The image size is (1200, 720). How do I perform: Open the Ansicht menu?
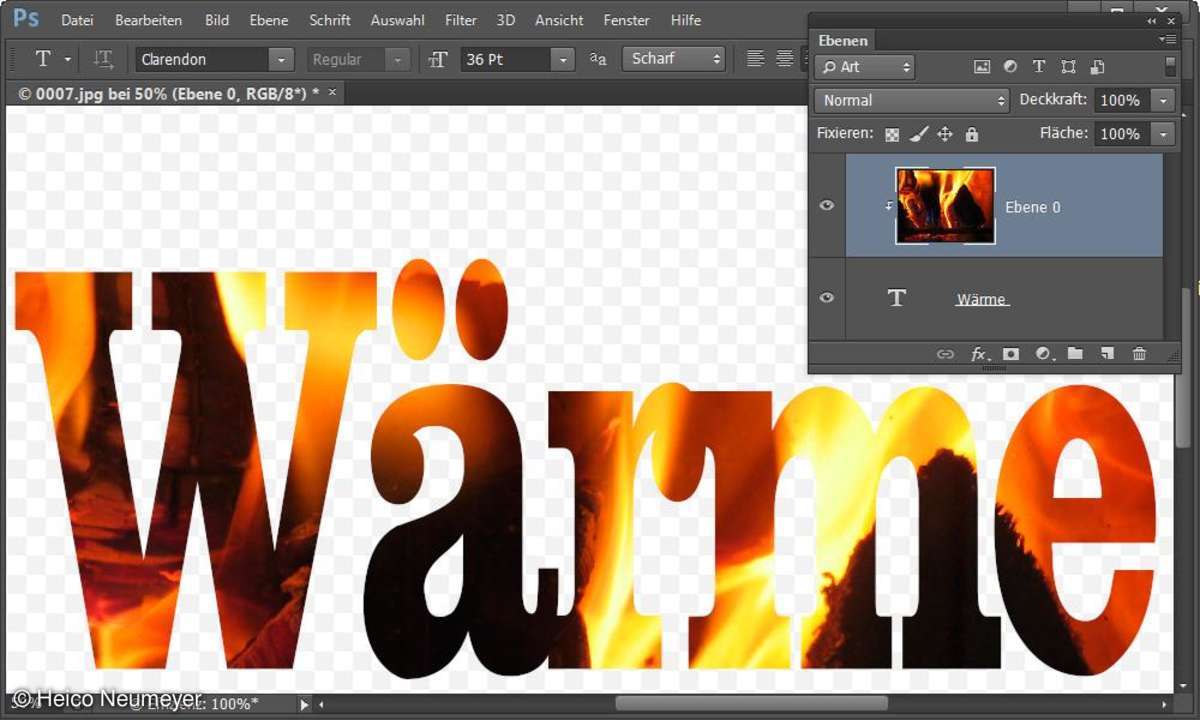(559, 20)
